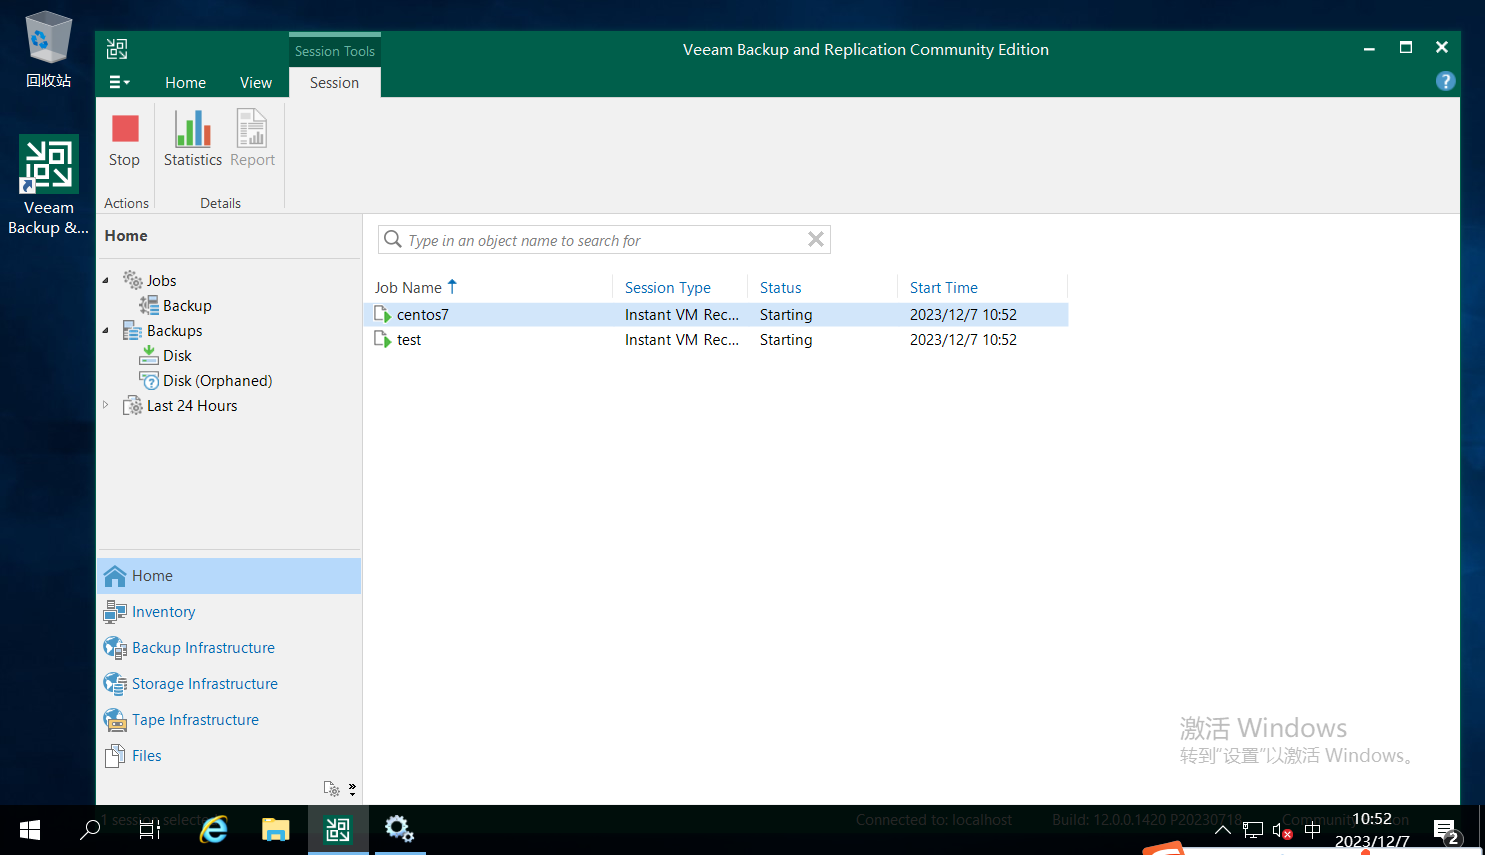Open the main hamburger menu
This screenshot has height=855, width=1485.
[119, 82]
